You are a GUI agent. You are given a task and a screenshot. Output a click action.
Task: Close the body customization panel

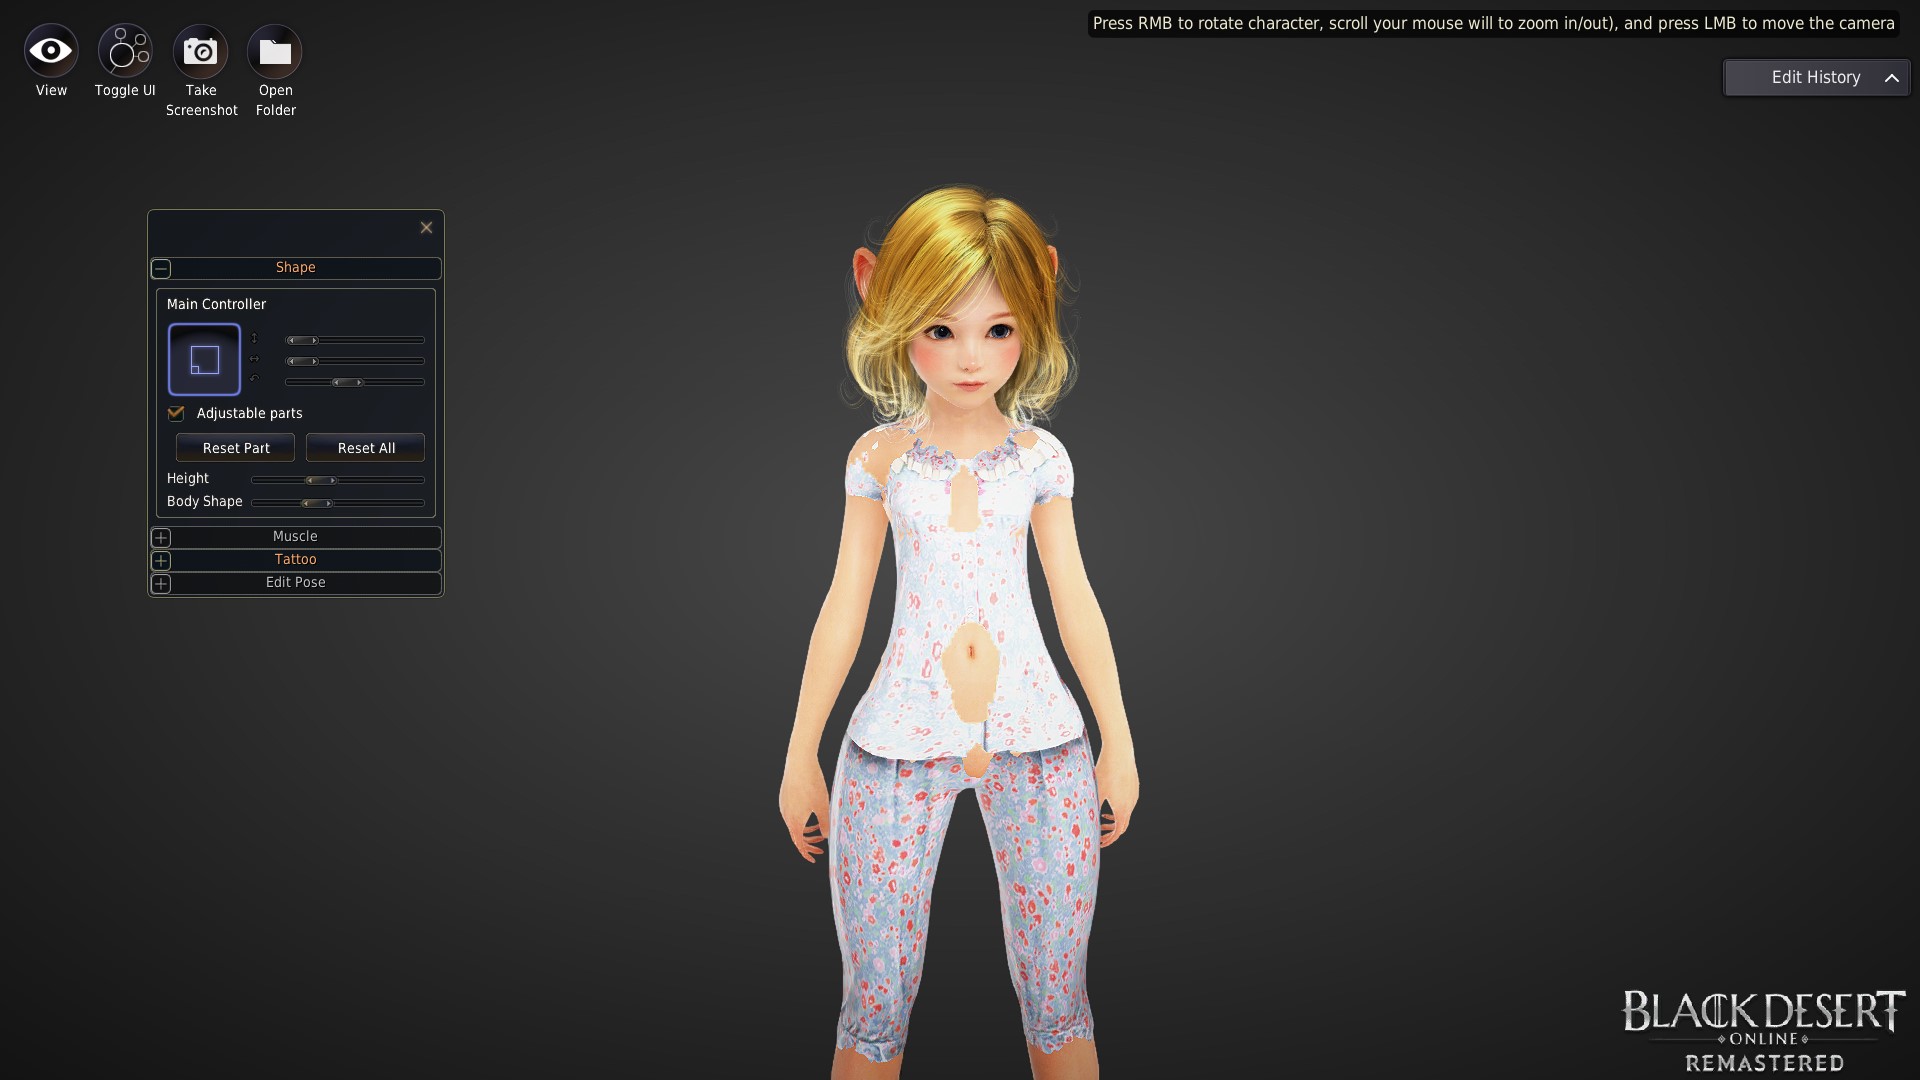pos(426,228)
